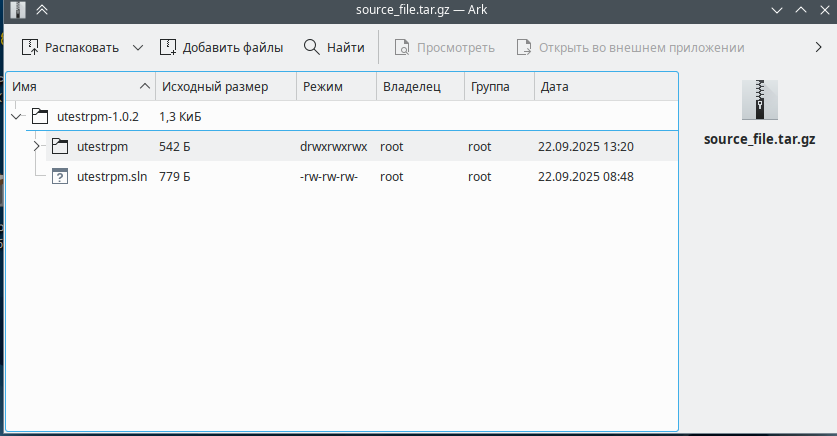837x436 pixels.
Task: Click the Ark app icon in title bar
Action: (x=18, y=10)
